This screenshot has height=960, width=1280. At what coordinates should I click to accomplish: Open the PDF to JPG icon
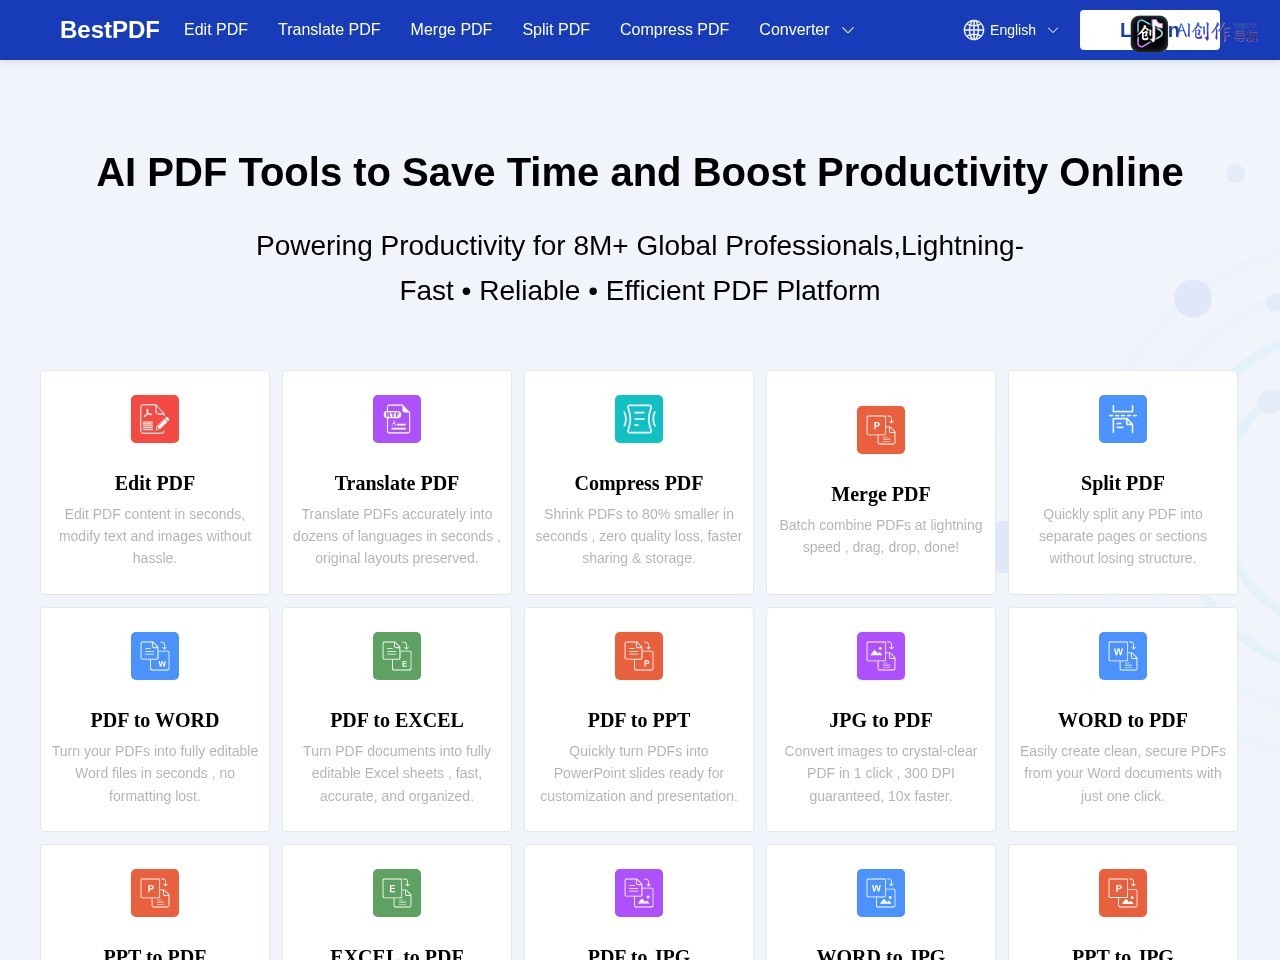tap(639, 893)
